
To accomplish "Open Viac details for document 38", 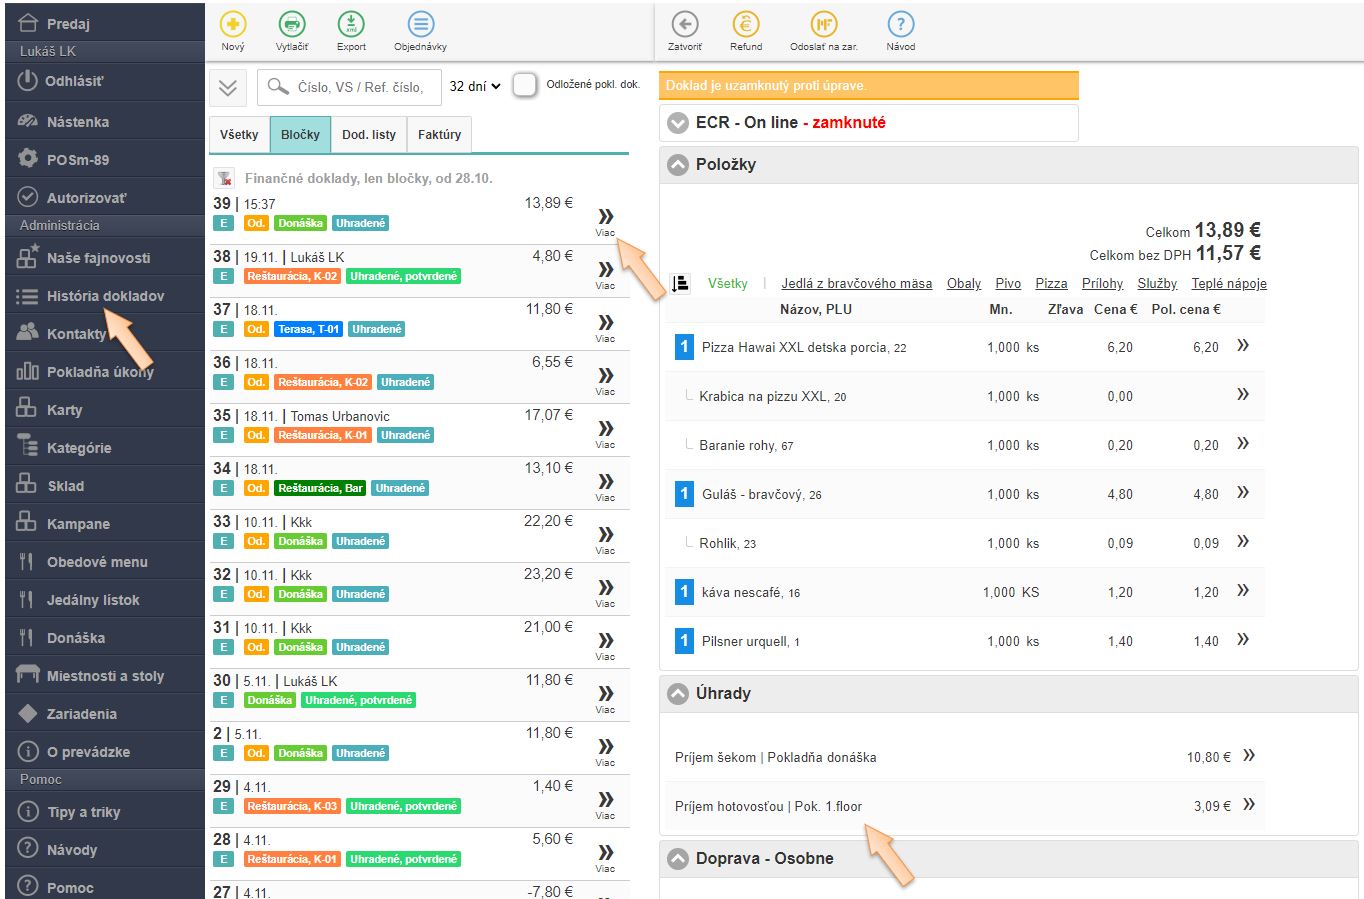I will click(605, 272).
